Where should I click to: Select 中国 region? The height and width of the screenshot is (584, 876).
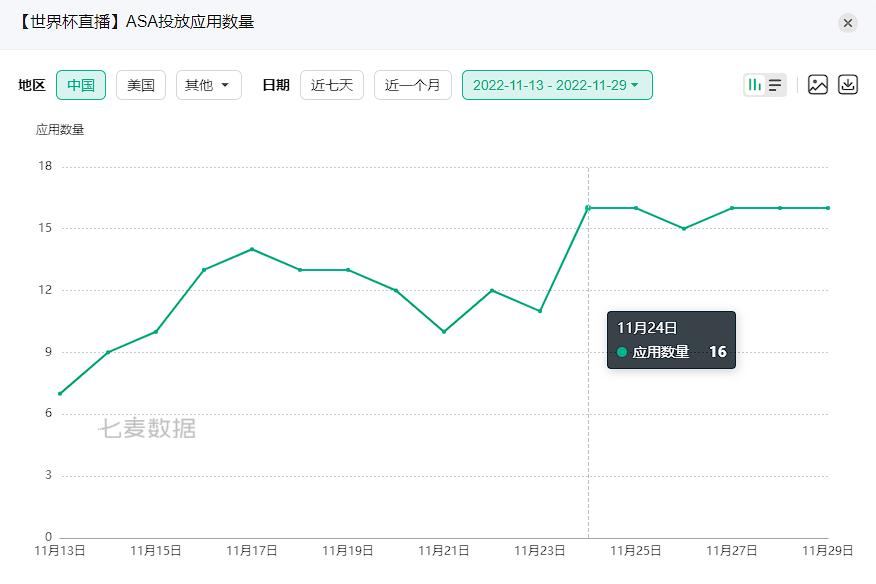[81, 85]
